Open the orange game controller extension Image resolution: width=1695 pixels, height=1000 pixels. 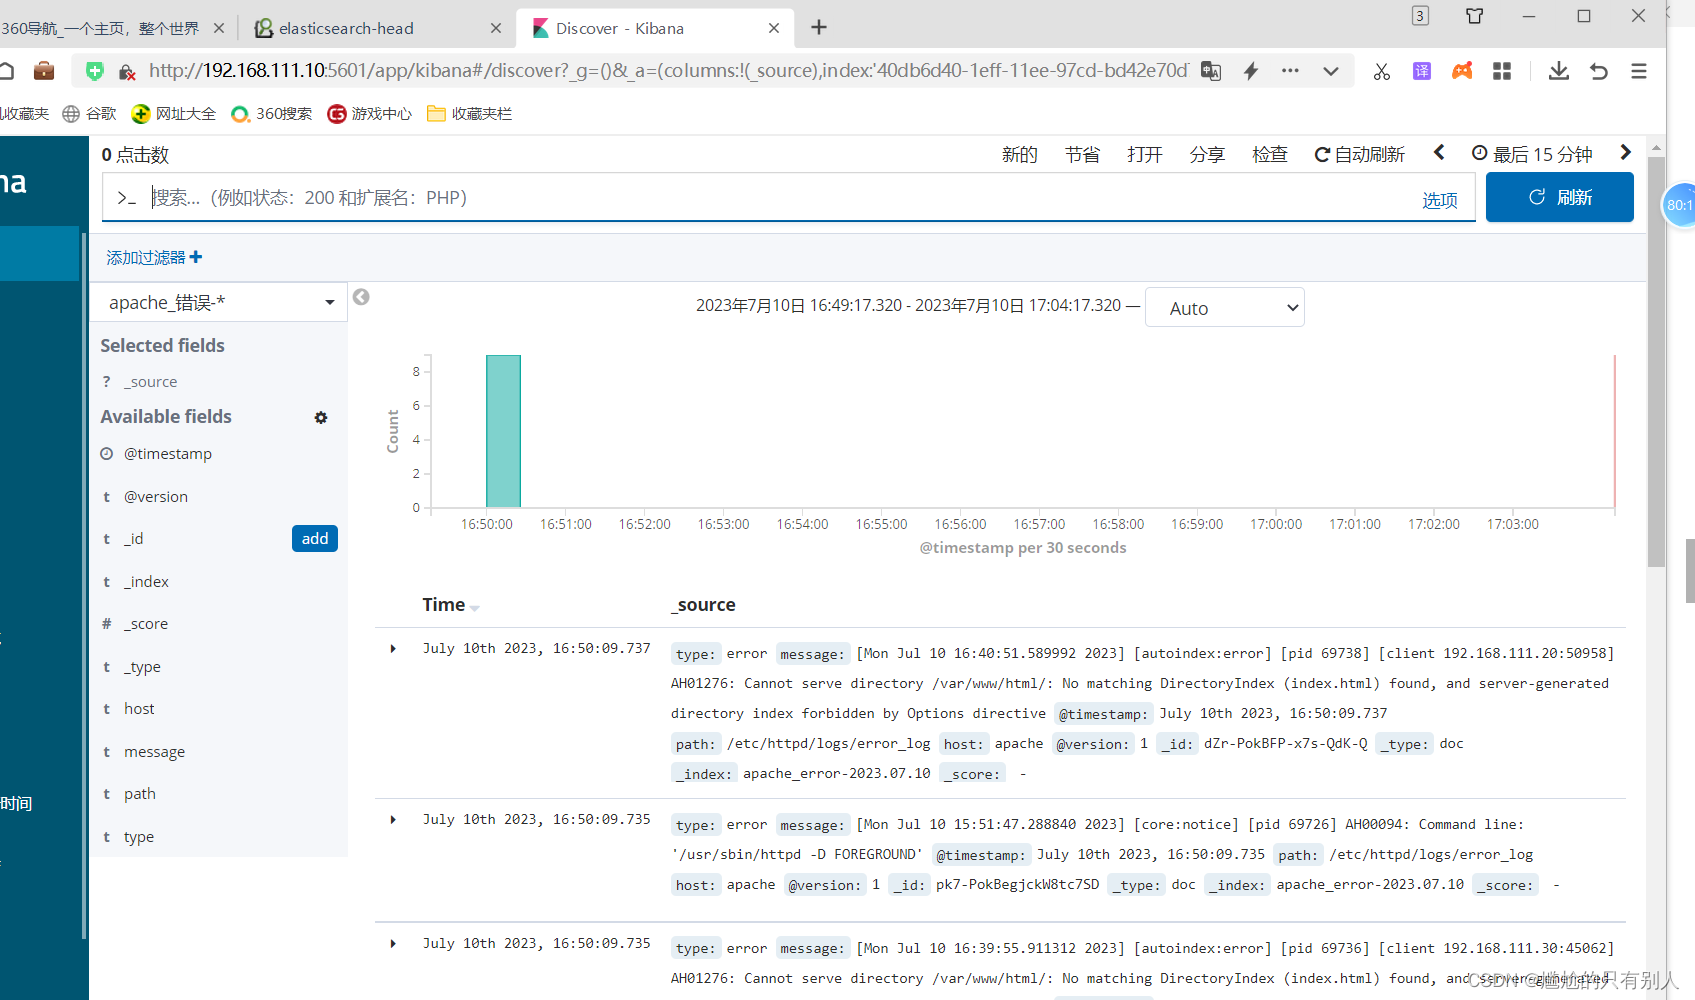pyautogui.click(x=1462, y=71)
